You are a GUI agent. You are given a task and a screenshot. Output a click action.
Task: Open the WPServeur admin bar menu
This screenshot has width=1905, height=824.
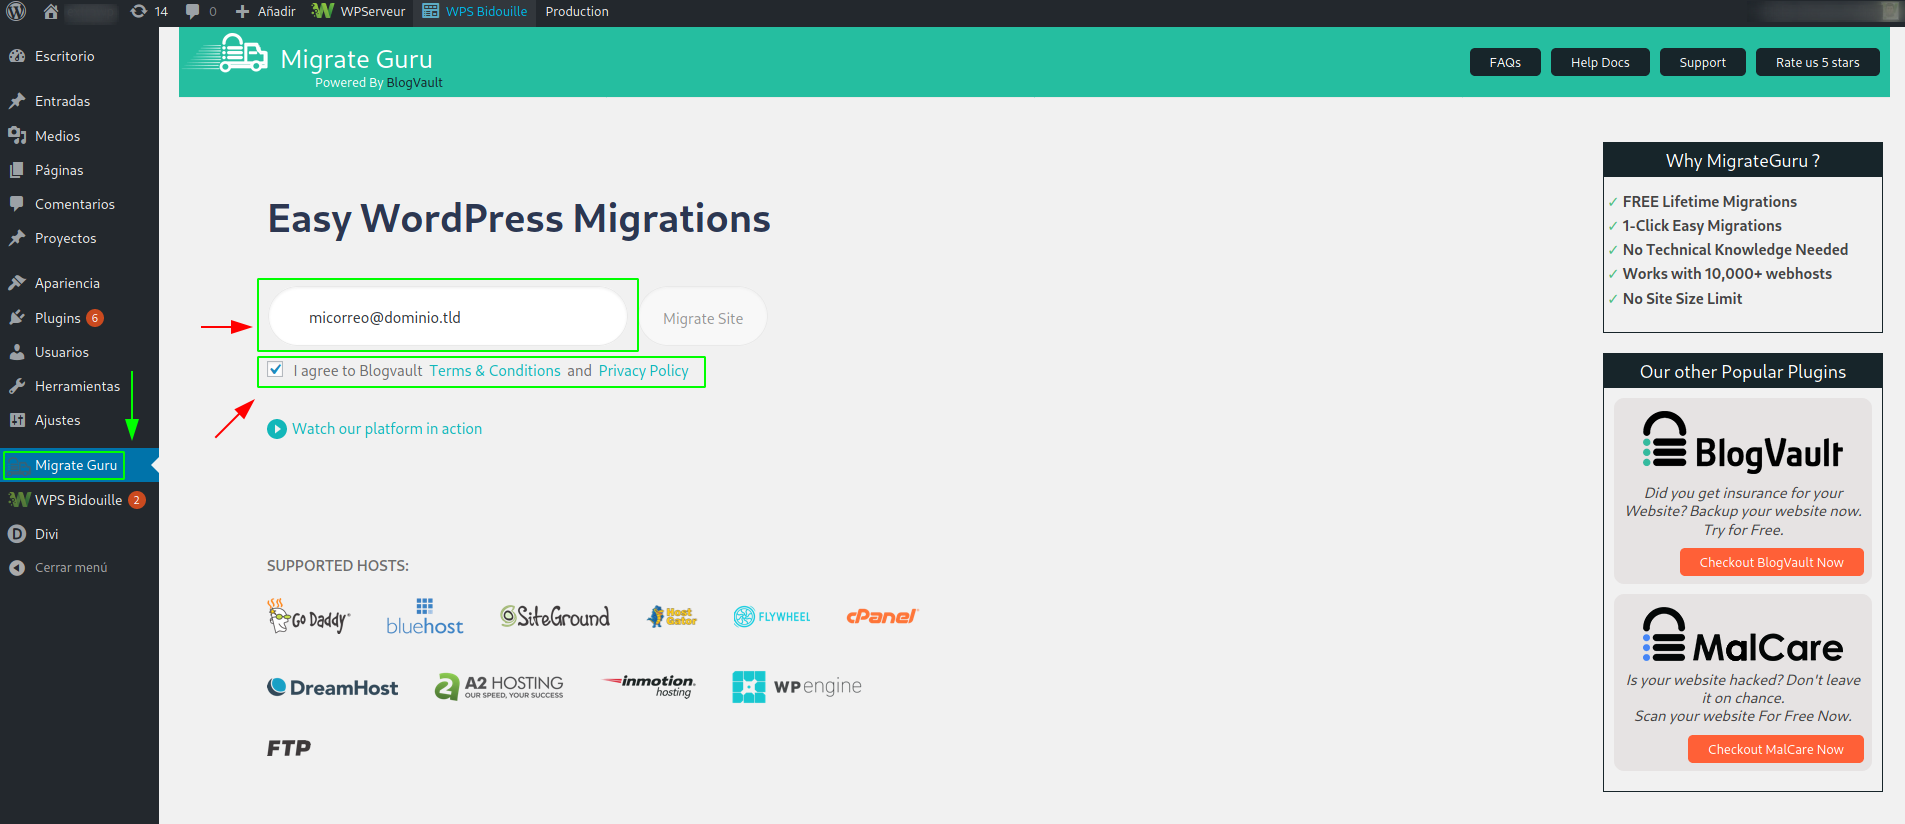[x=358, y=12]
